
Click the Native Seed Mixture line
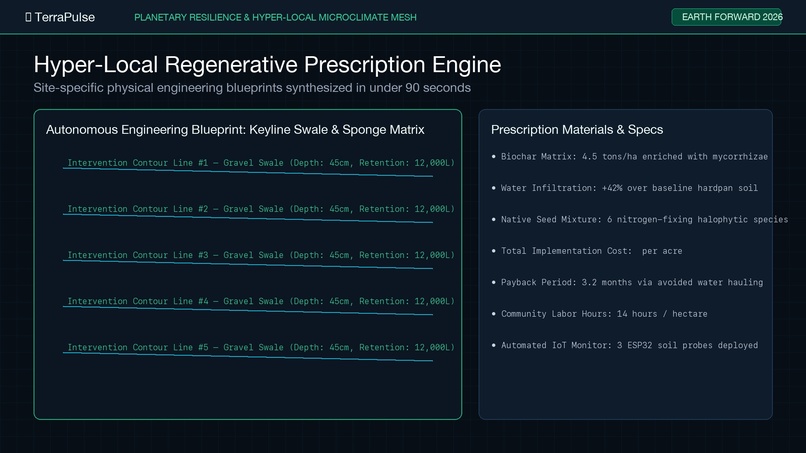pyautogui.click(x=639, y=220)
